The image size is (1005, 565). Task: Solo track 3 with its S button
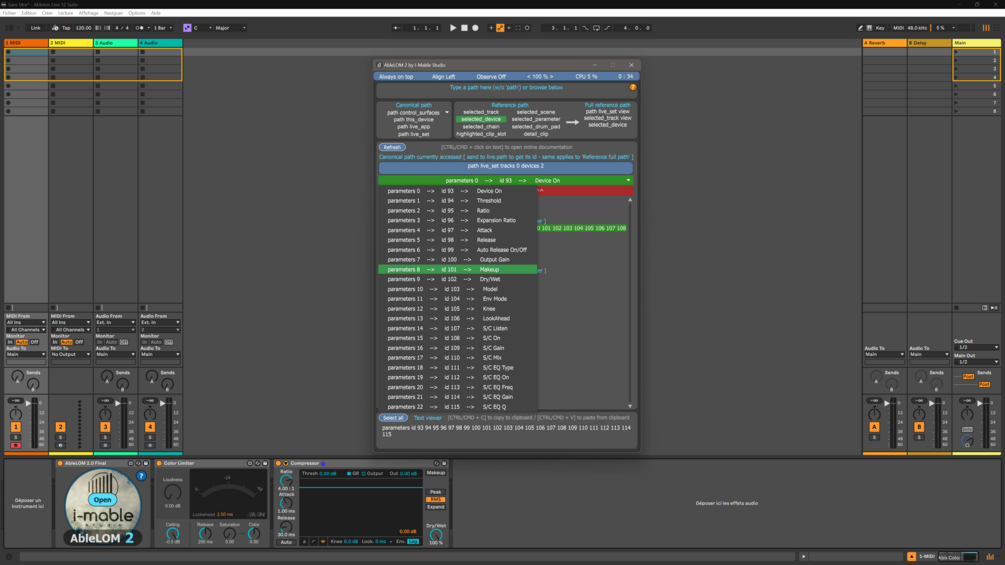tap(105, 438)
